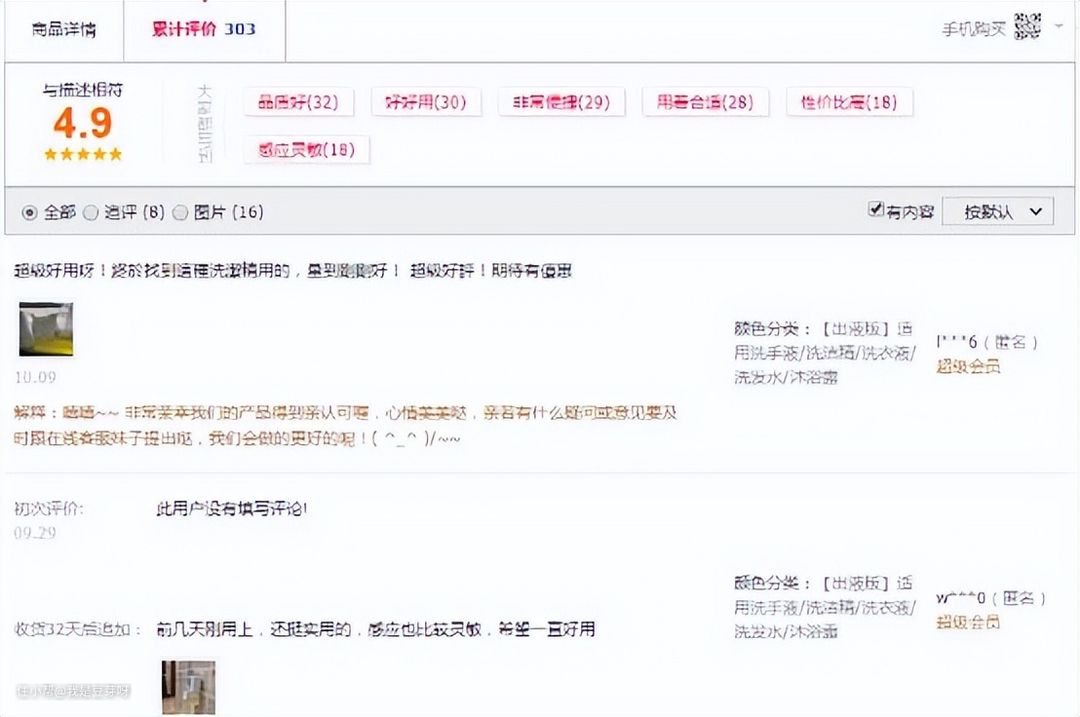Click the five-star rating under 4.9

pyautogui.click(x=83, y=154)
